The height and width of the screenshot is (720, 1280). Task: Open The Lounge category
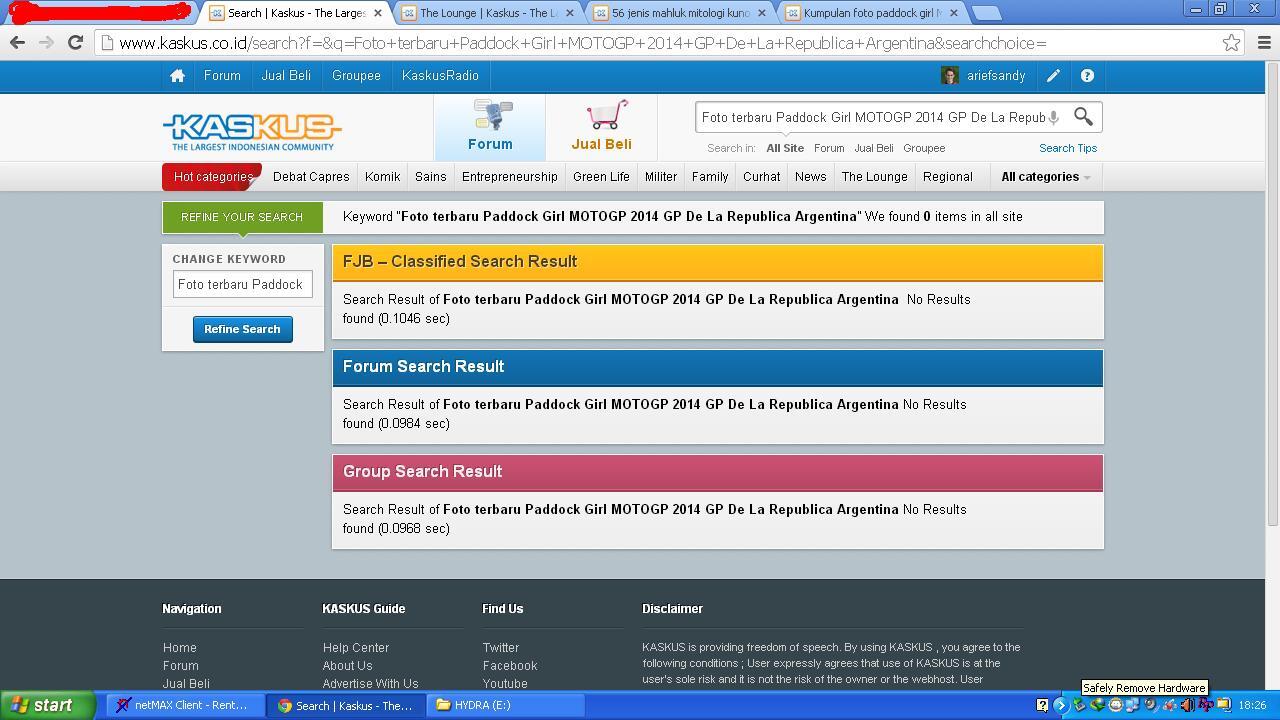point(875,177)
